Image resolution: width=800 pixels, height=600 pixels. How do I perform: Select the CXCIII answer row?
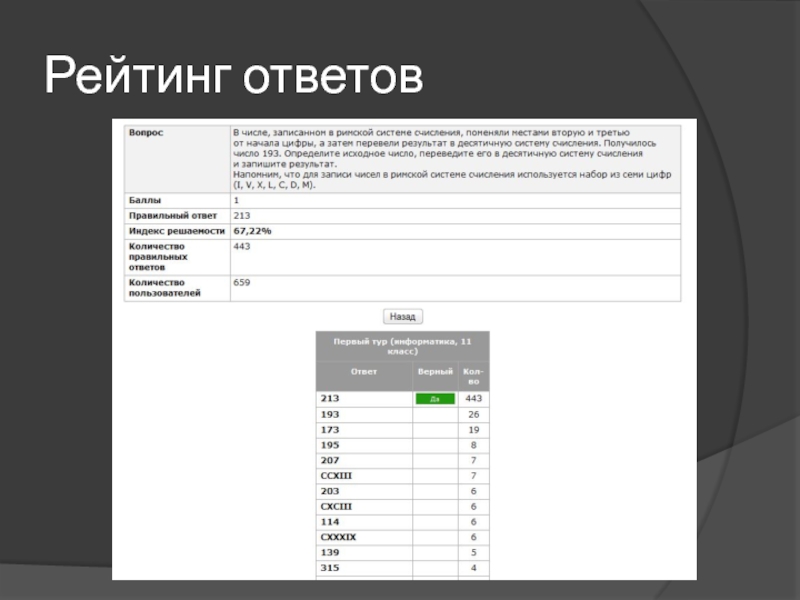coord(336,507)
